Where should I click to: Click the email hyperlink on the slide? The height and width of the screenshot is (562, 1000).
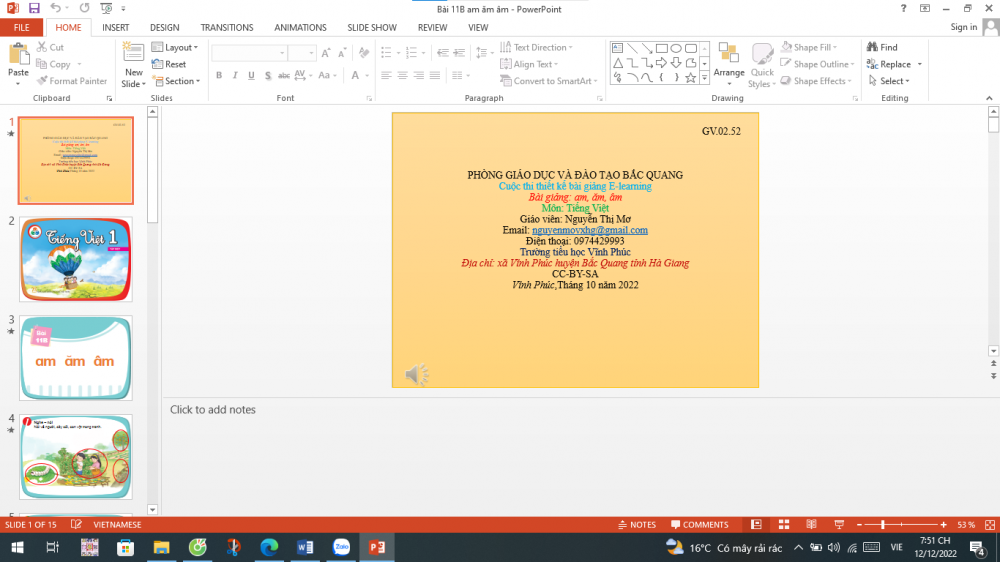click(589, 230)
